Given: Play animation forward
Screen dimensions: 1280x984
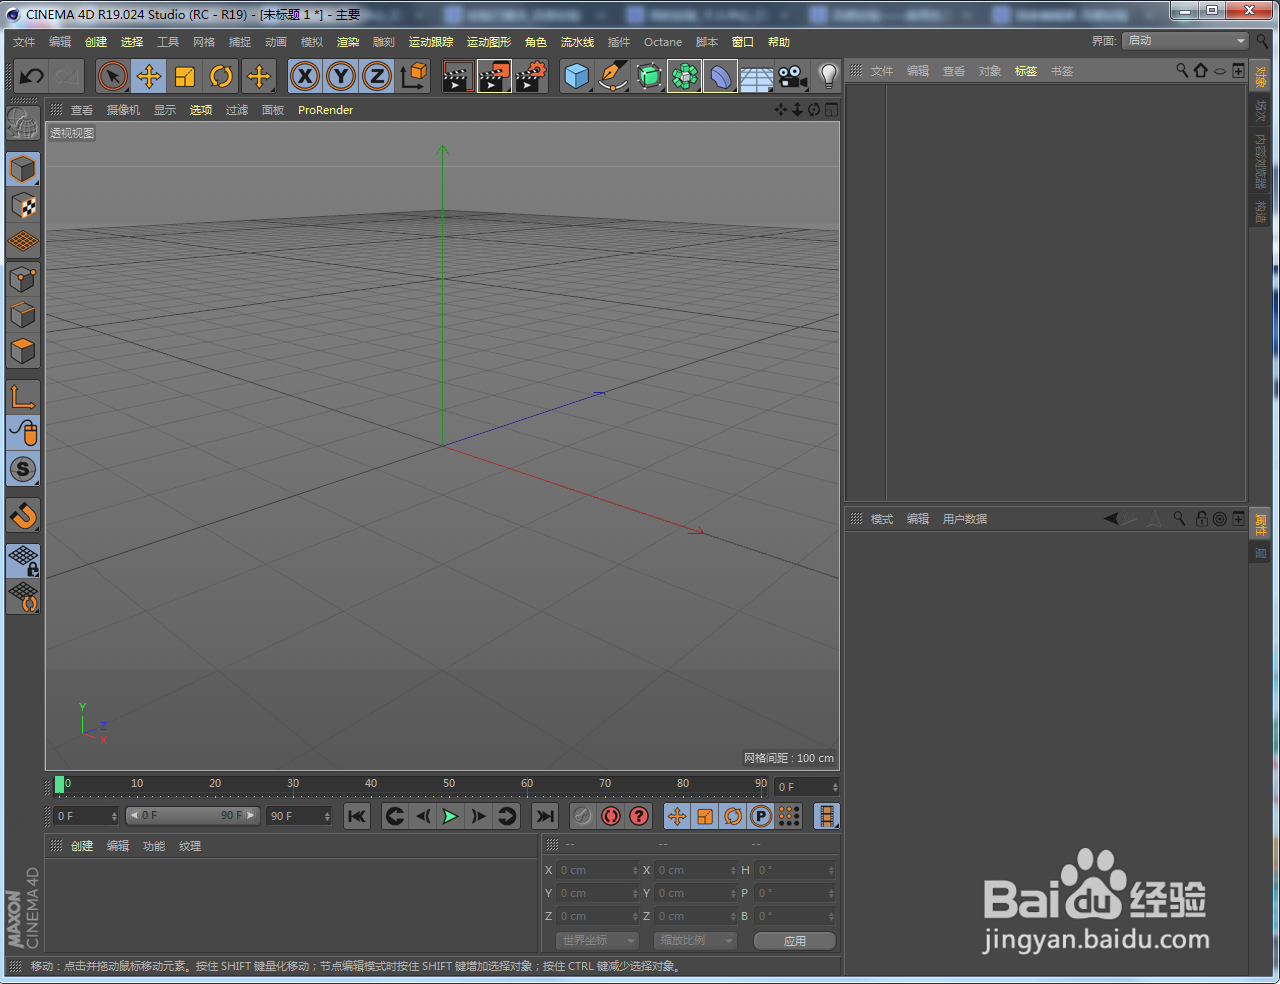Looking at the screenshot, I should (451, 816).
